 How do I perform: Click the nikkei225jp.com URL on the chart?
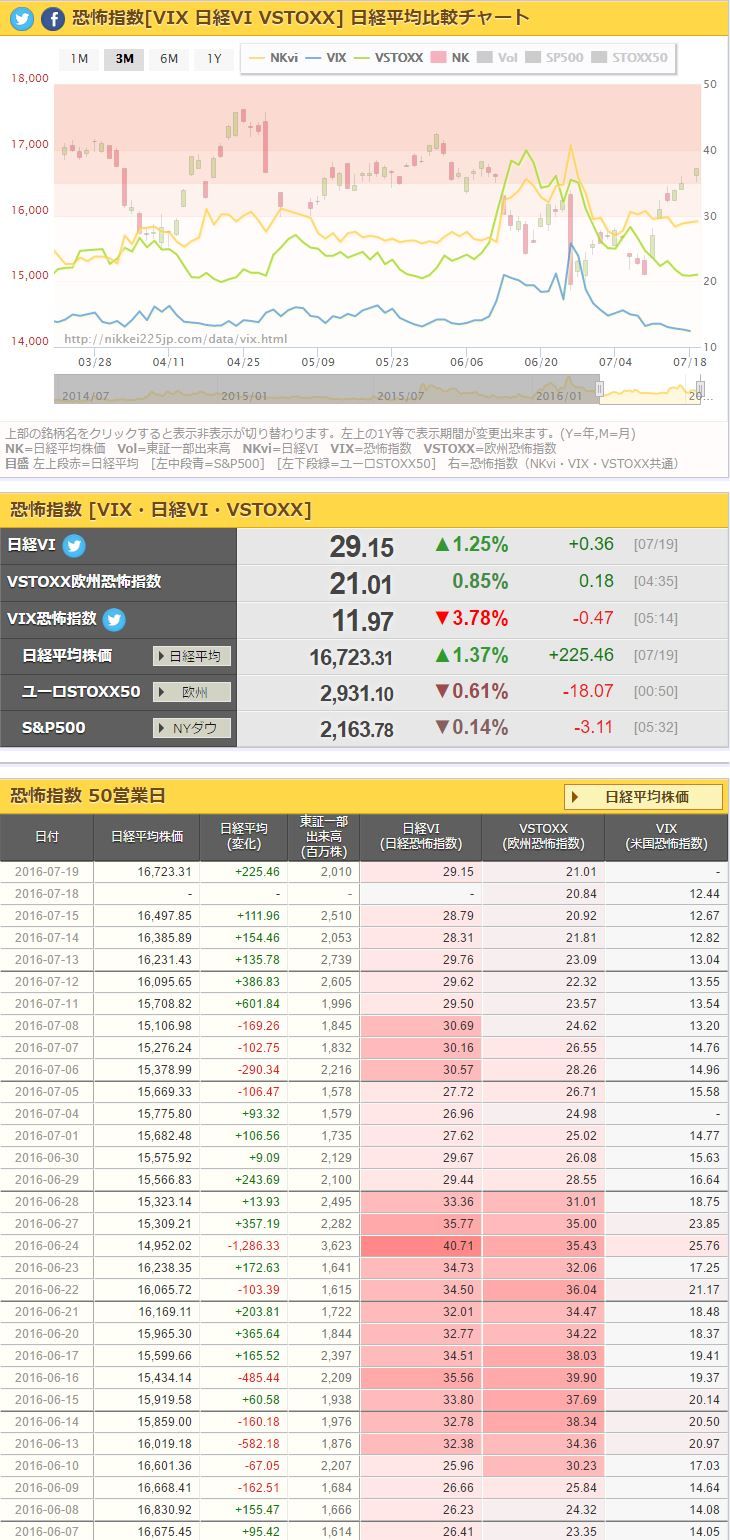[x=176, y=339]
